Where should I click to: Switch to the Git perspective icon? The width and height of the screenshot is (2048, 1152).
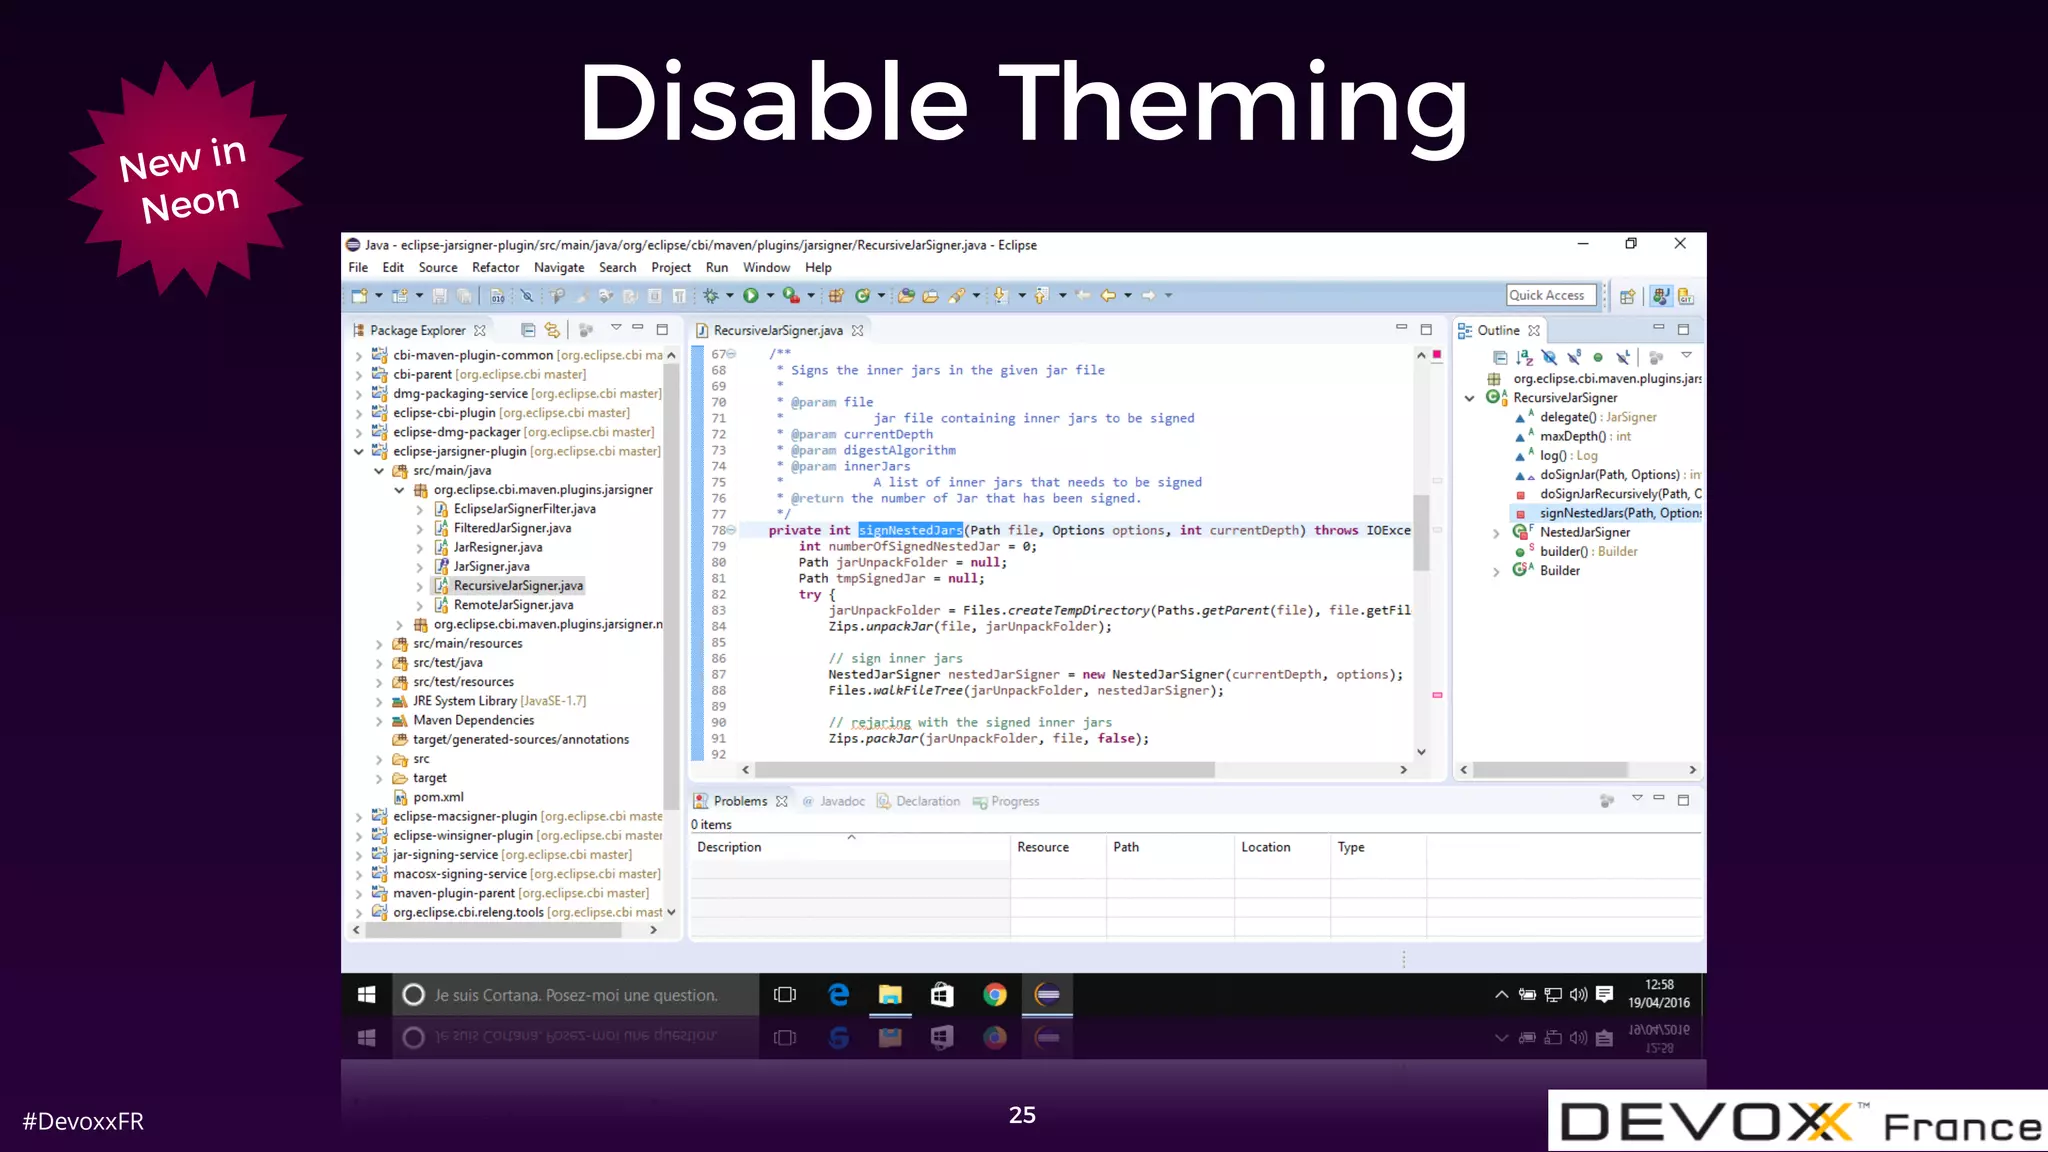point(1686,296)
